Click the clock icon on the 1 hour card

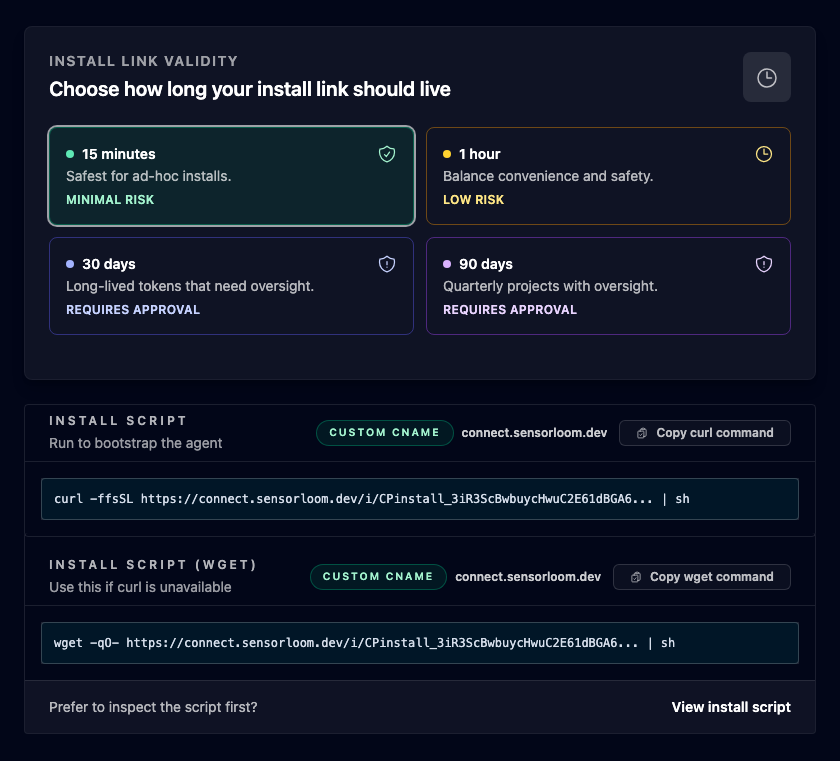(764, 154)
